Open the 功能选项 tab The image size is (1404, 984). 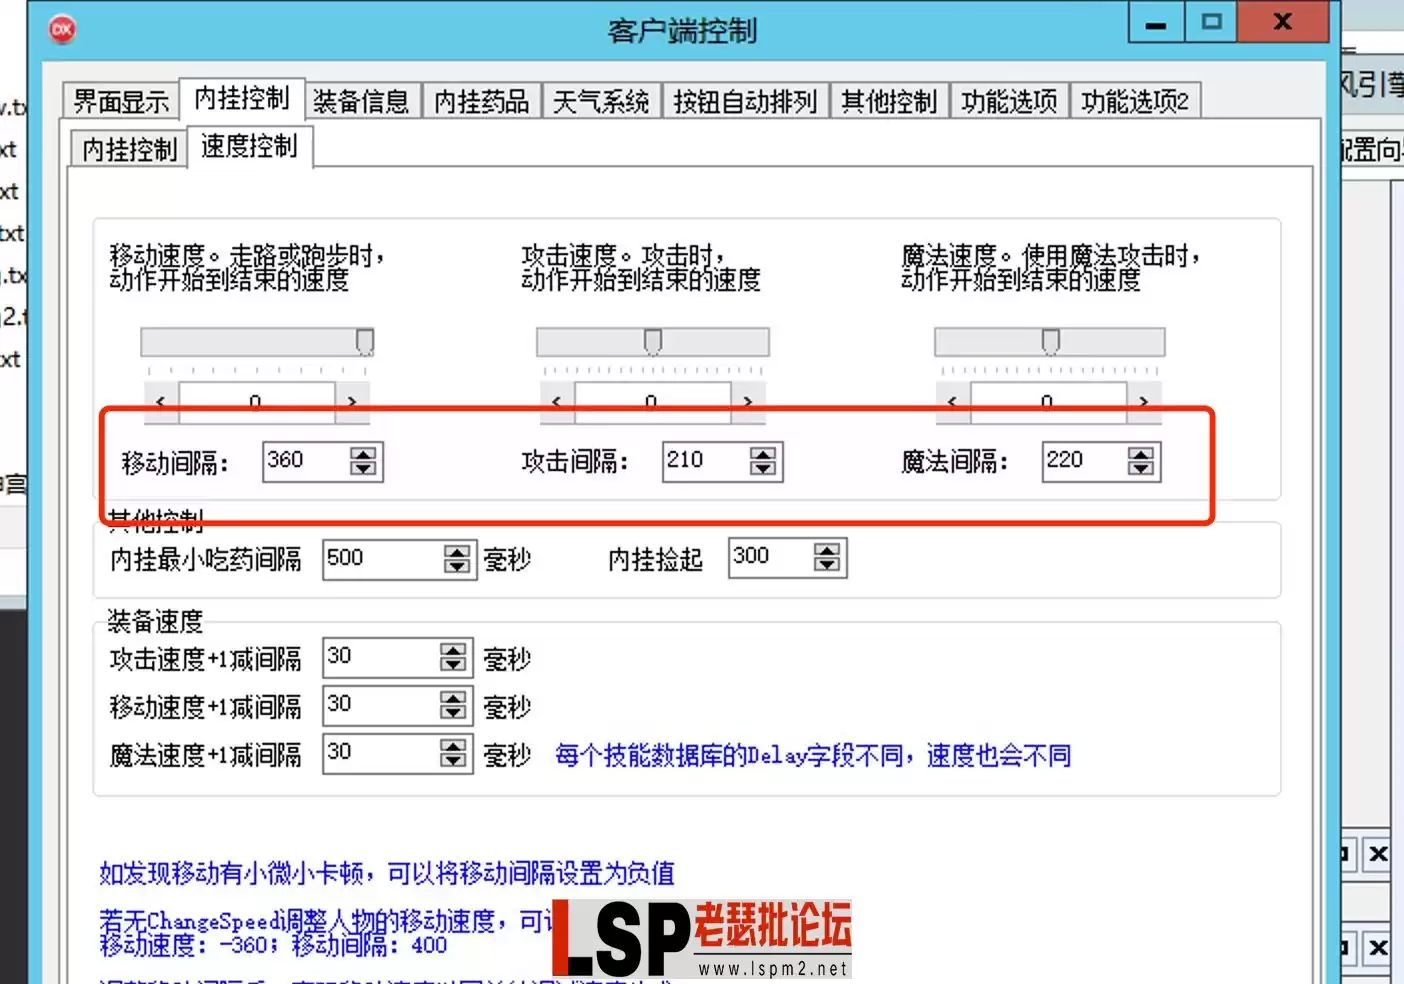tap(1009, 102)
